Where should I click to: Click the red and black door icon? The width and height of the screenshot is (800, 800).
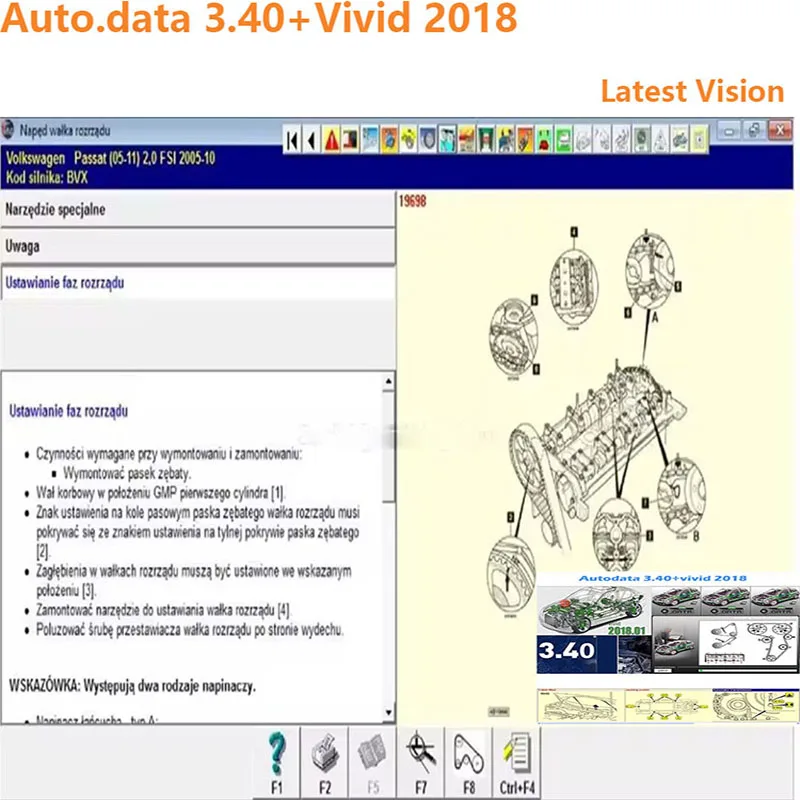click(351, 140)
